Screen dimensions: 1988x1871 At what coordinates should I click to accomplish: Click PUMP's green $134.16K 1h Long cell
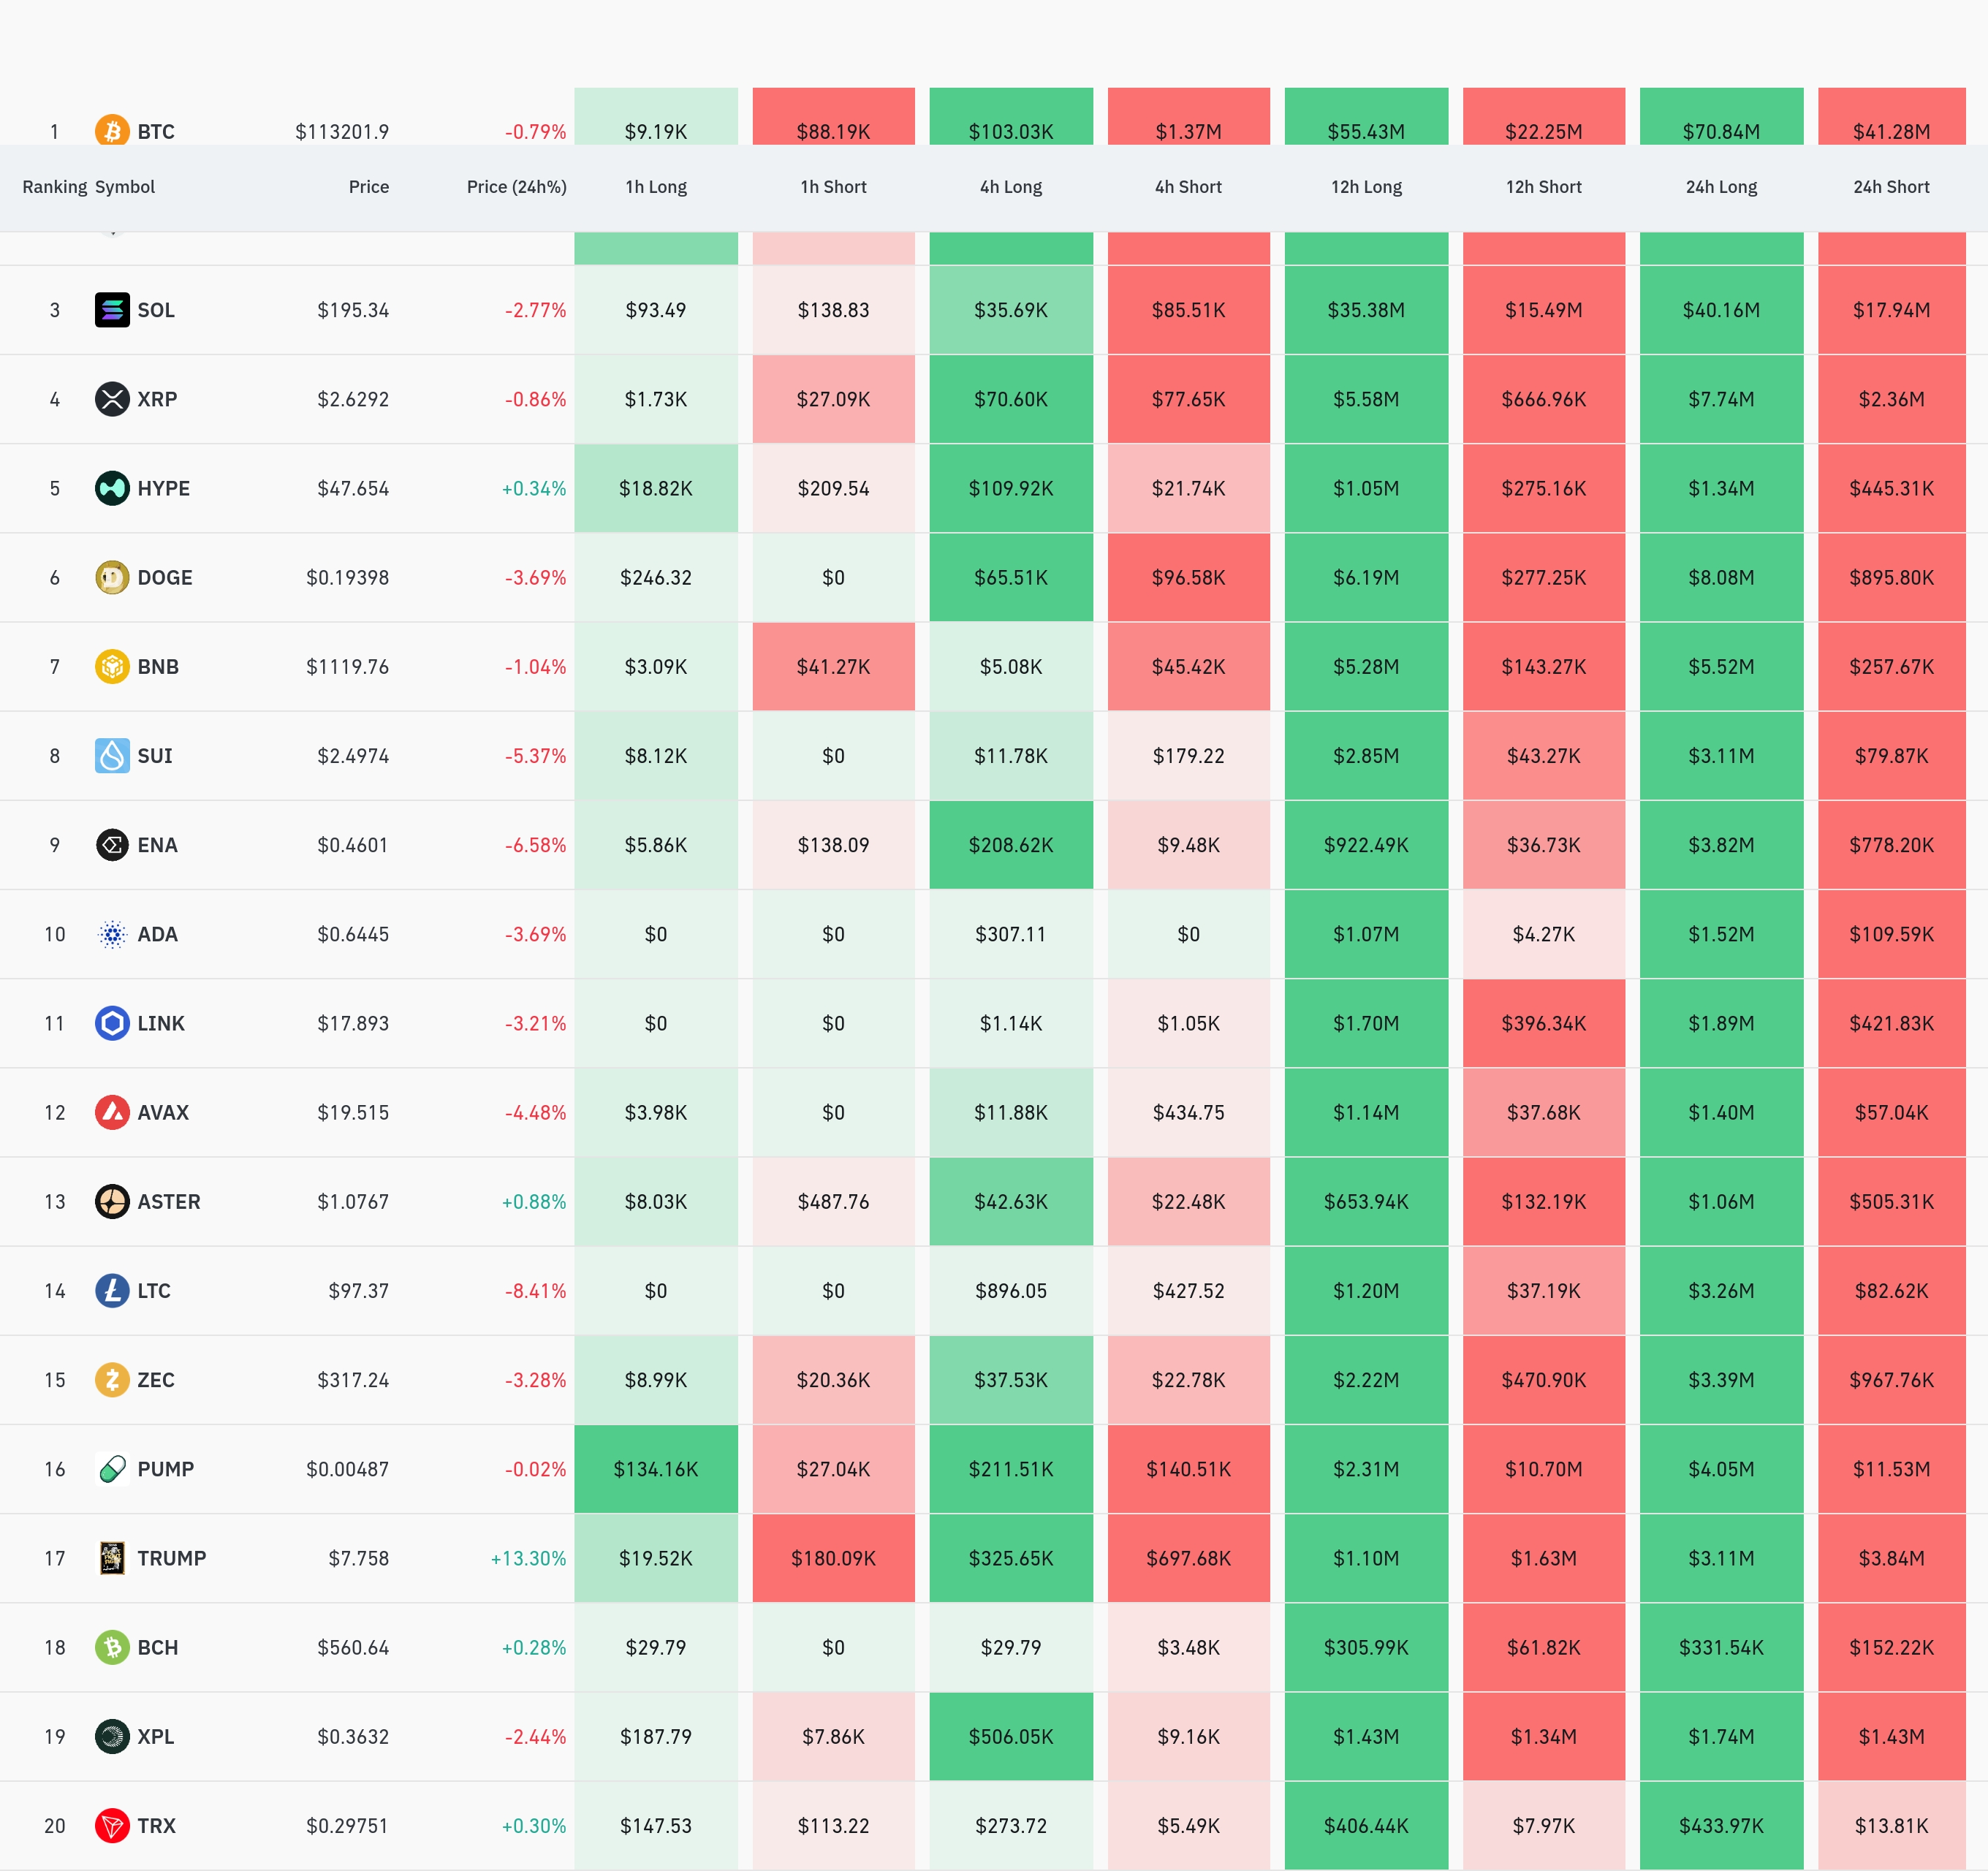coord(656,1469)
